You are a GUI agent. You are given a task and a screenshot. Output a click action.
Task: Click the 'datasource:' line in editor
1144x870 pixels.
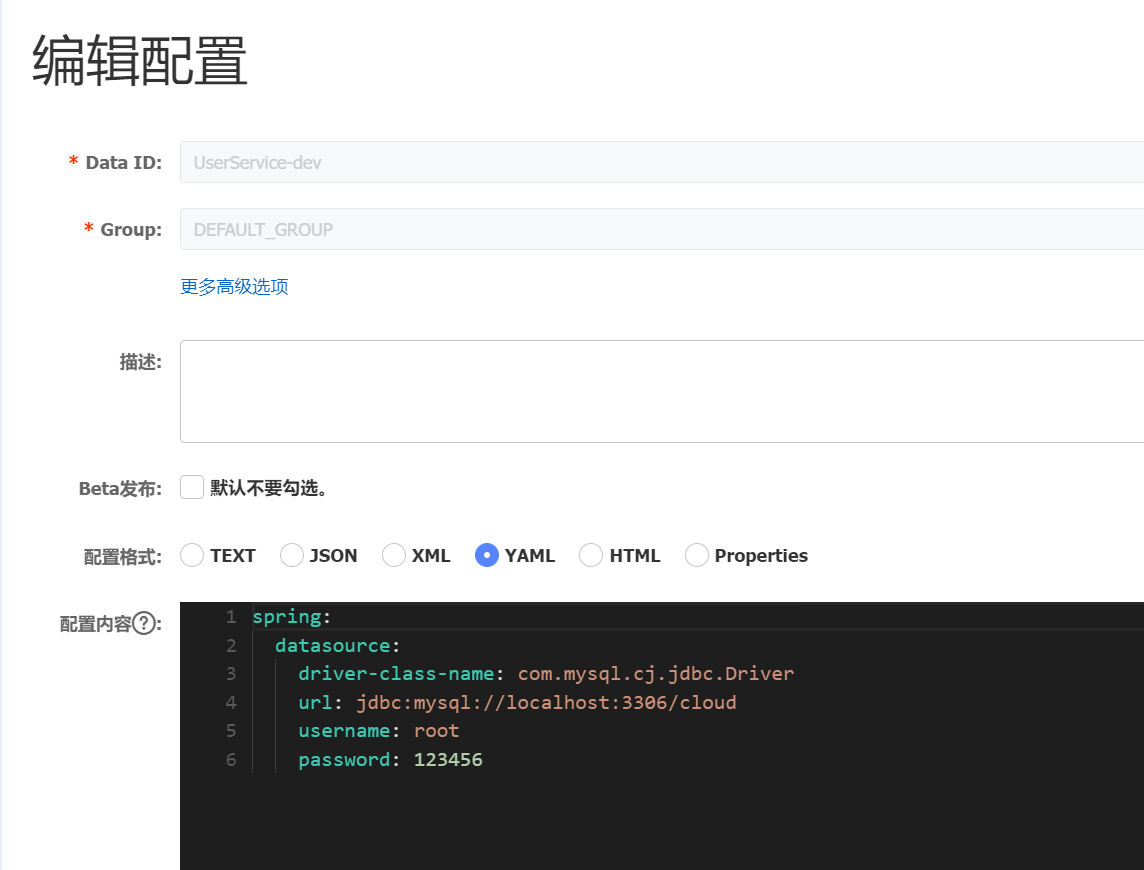337,645
